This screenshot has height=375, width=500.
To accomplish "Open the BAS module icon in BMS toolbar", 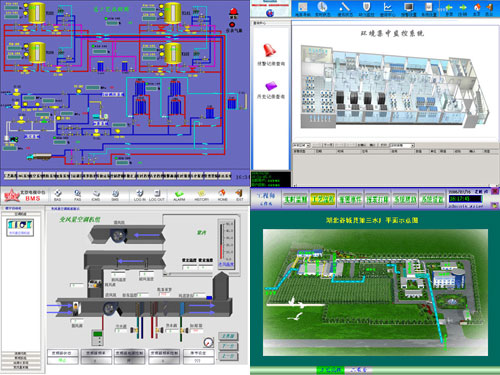I will click(58, 194).
